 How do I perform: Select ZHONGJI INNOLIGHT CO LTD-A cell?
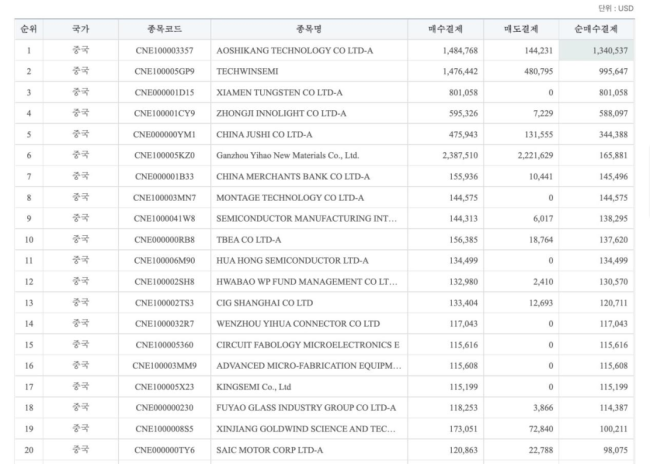pyautogui.click(x=309, y=113)
